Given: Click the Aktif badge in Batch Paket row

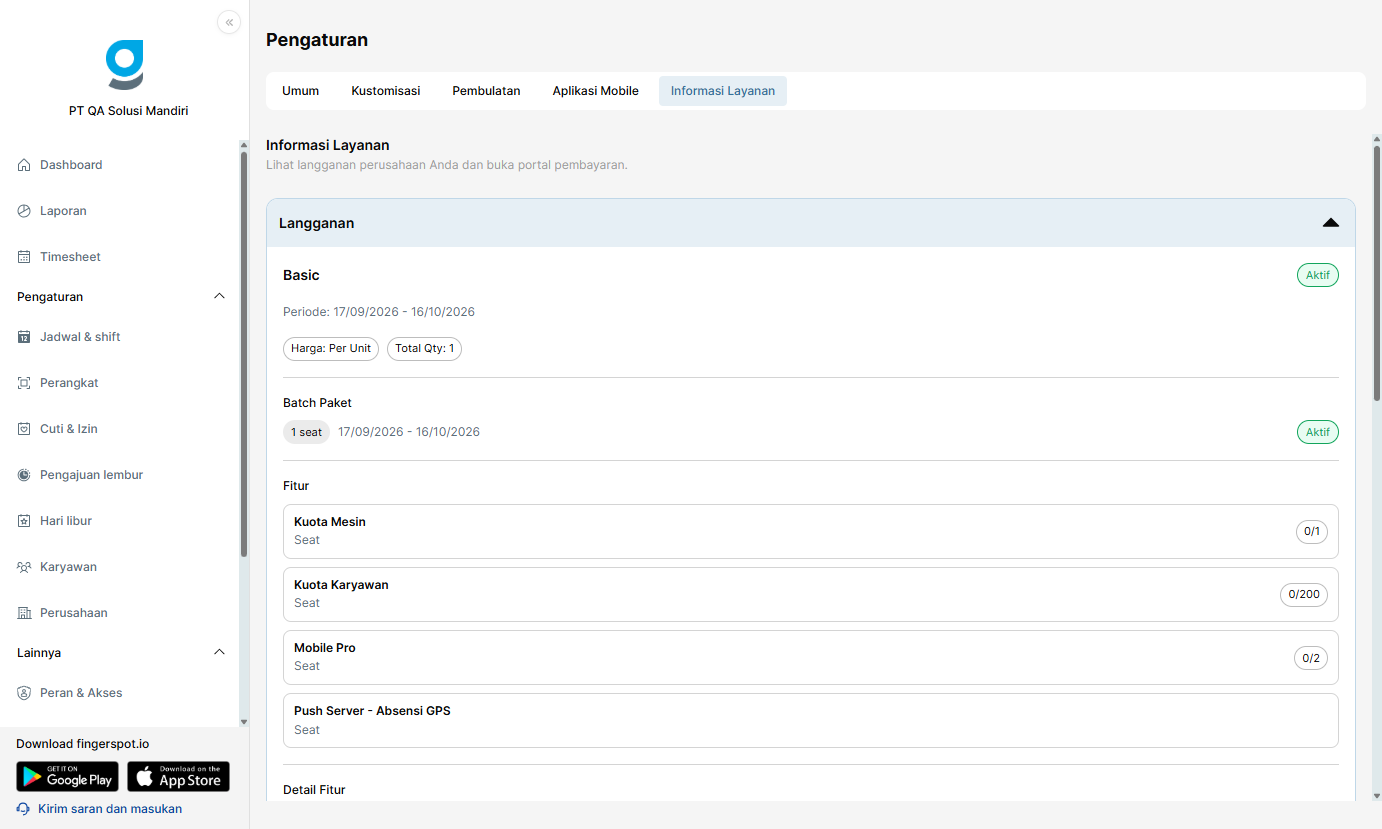Looking at the screenshot, I should [x=1318, y=432].
